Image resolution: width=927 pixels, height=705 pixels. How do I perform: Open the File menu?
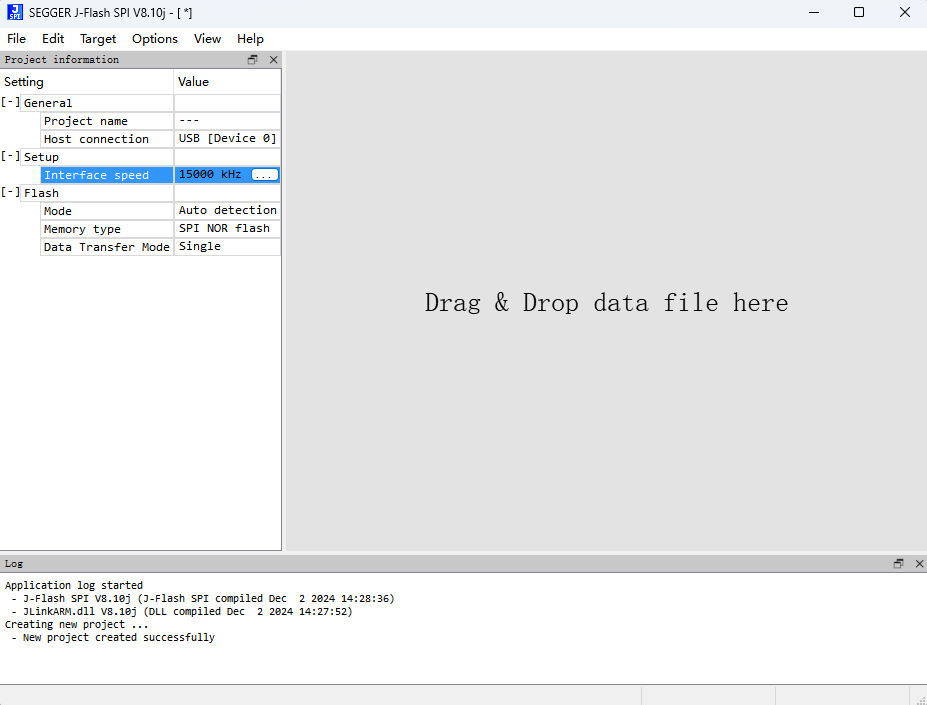[x=17, y=39]
